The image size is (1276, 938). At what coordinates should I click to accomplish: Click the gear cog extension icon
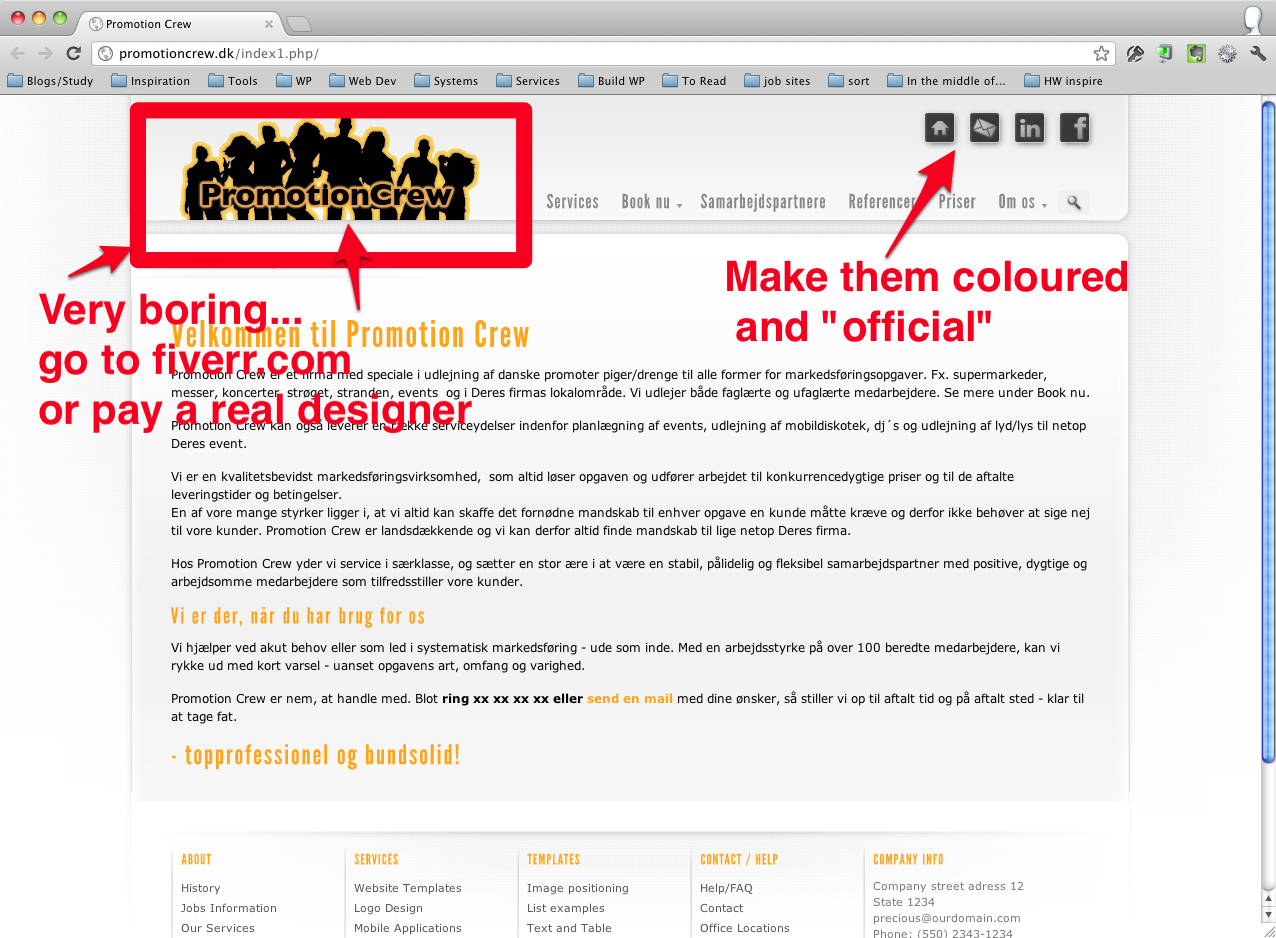[1227, 54]
